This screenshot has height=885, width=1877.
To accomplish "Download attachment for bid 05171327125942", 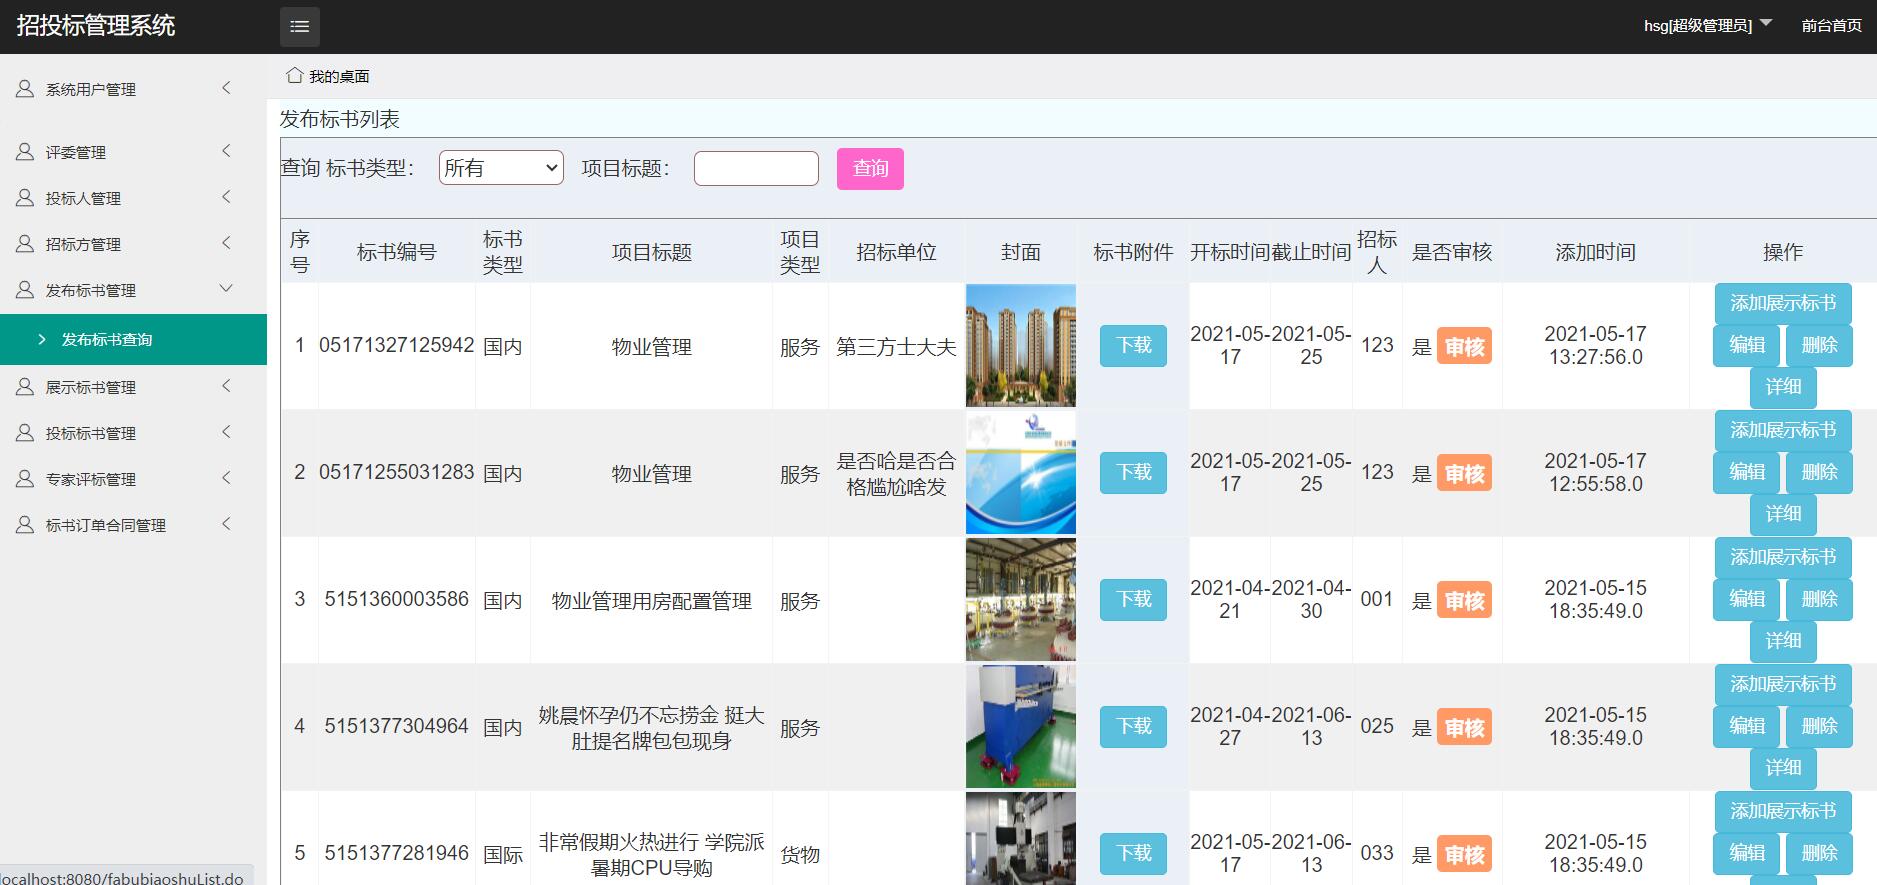I will pos(1133,346).
